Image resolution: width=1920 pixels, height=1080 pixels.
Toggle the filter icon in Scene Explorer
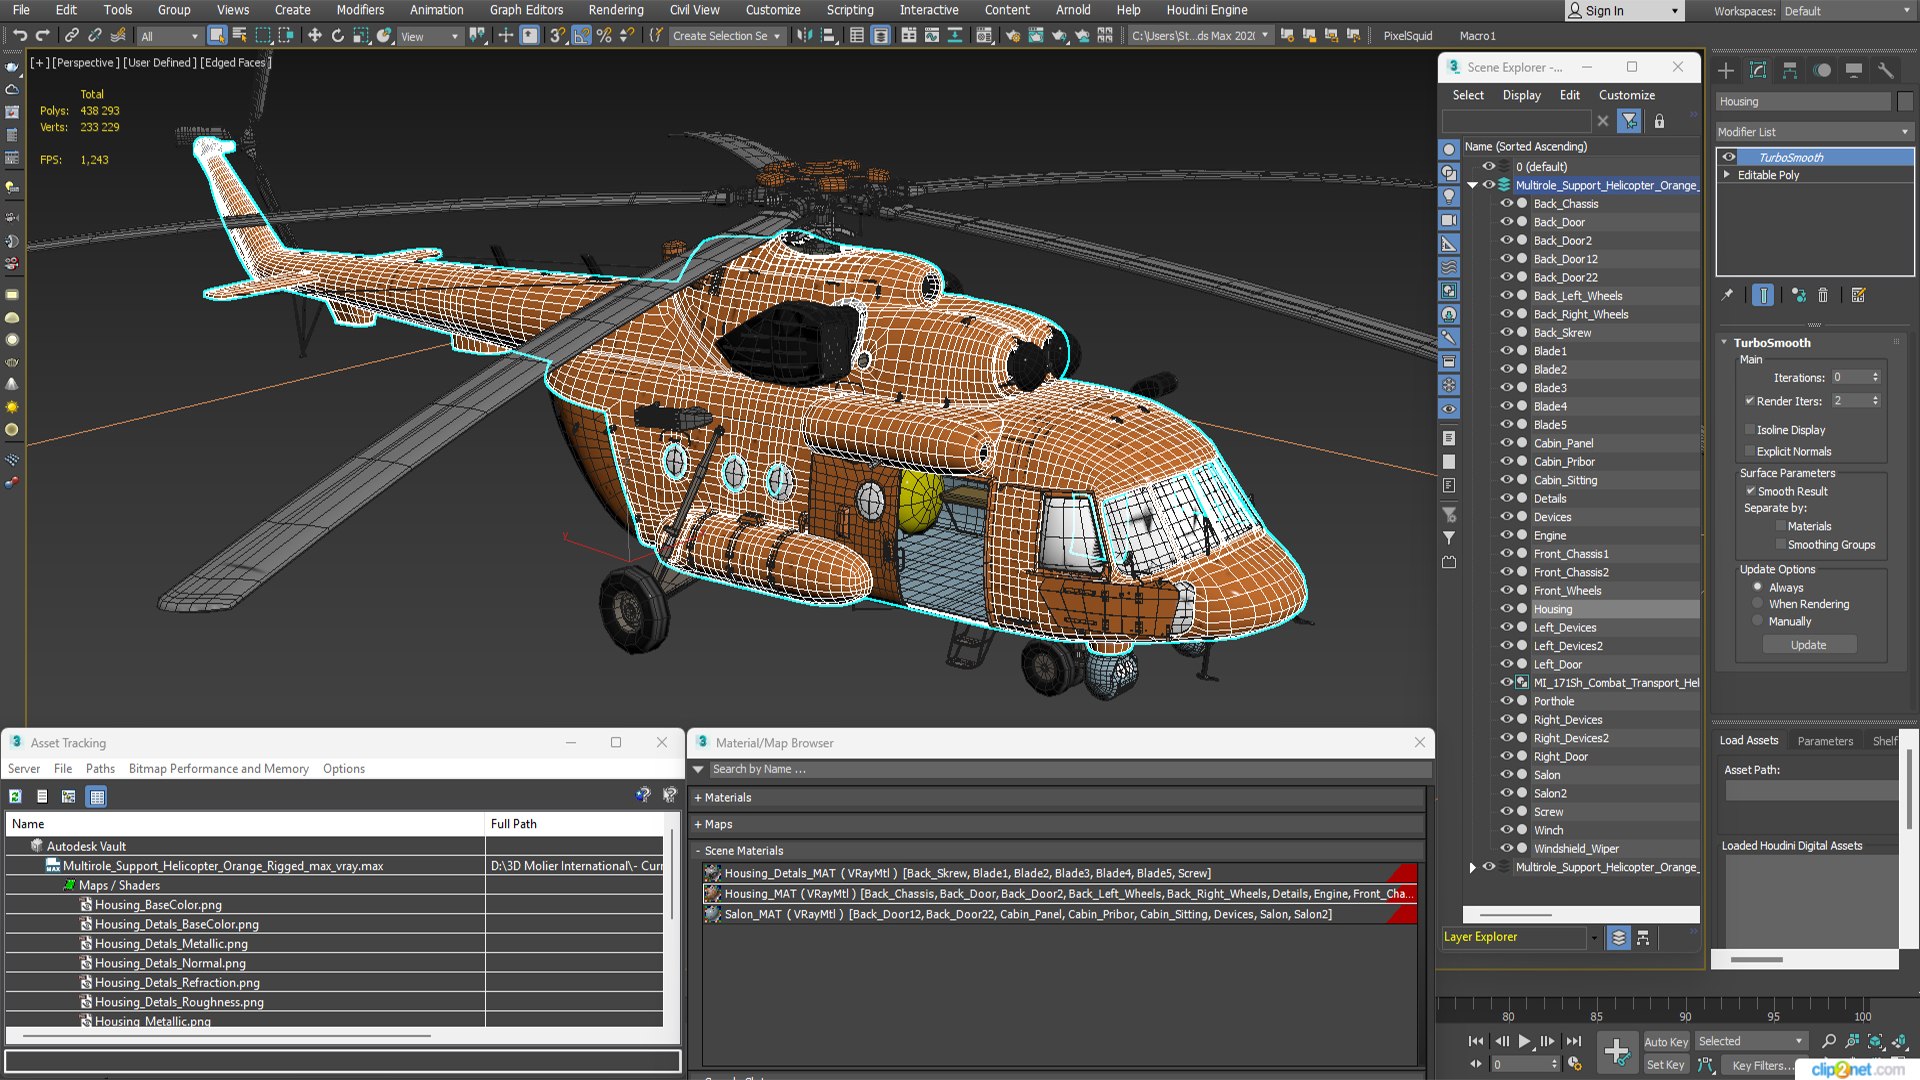(x=1630, y=121)
